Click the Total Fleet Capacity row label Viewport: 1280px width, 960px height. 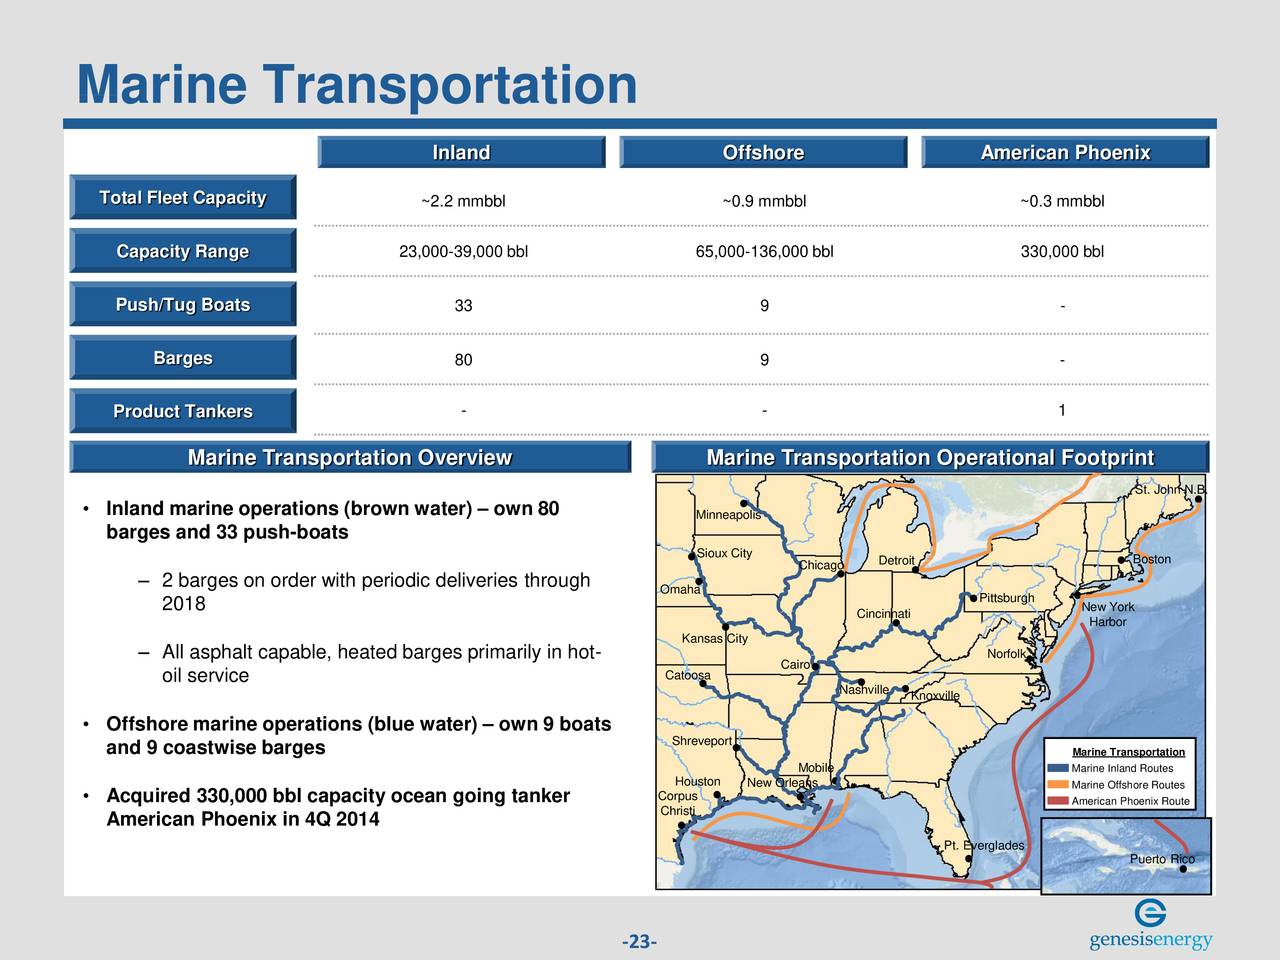(x=183, y=197)
